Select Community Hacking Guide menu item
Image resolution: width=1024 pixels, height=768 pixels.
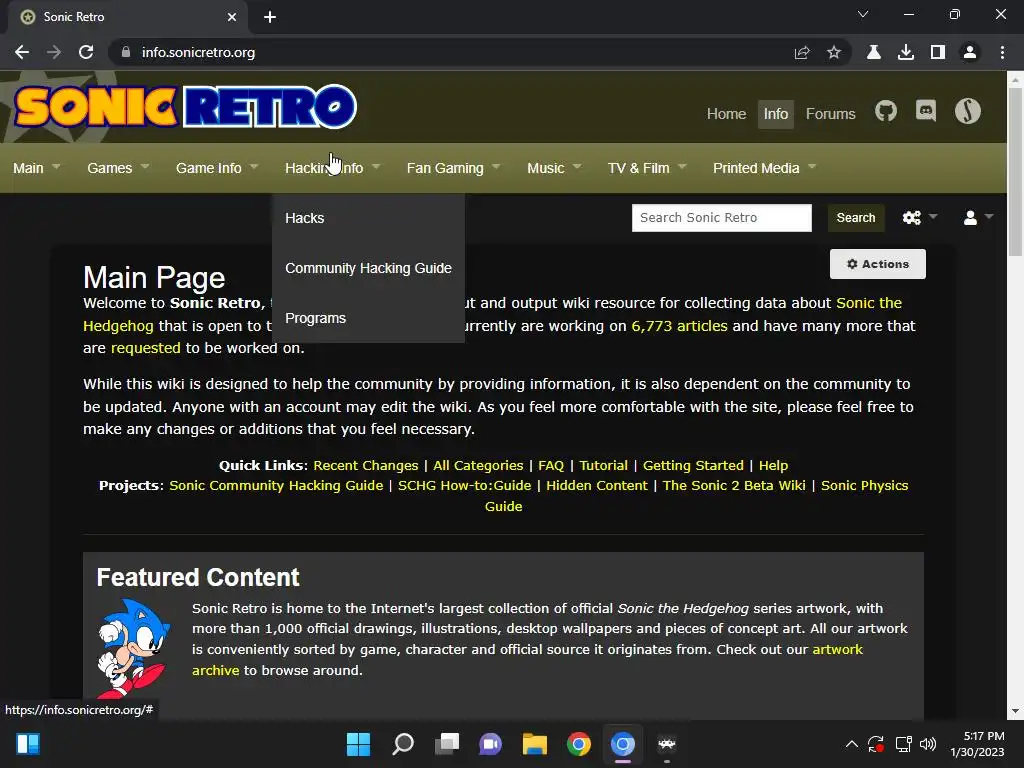368,268
